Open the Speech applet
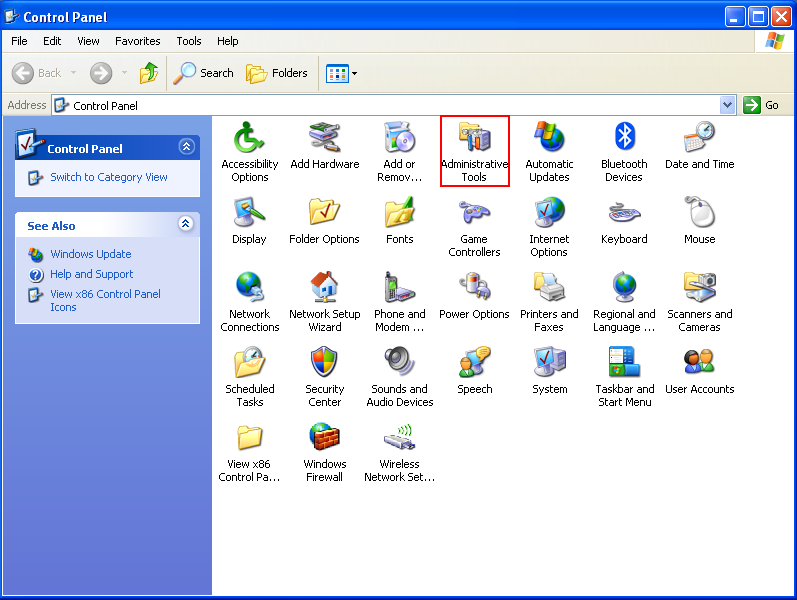 (474, 371)
